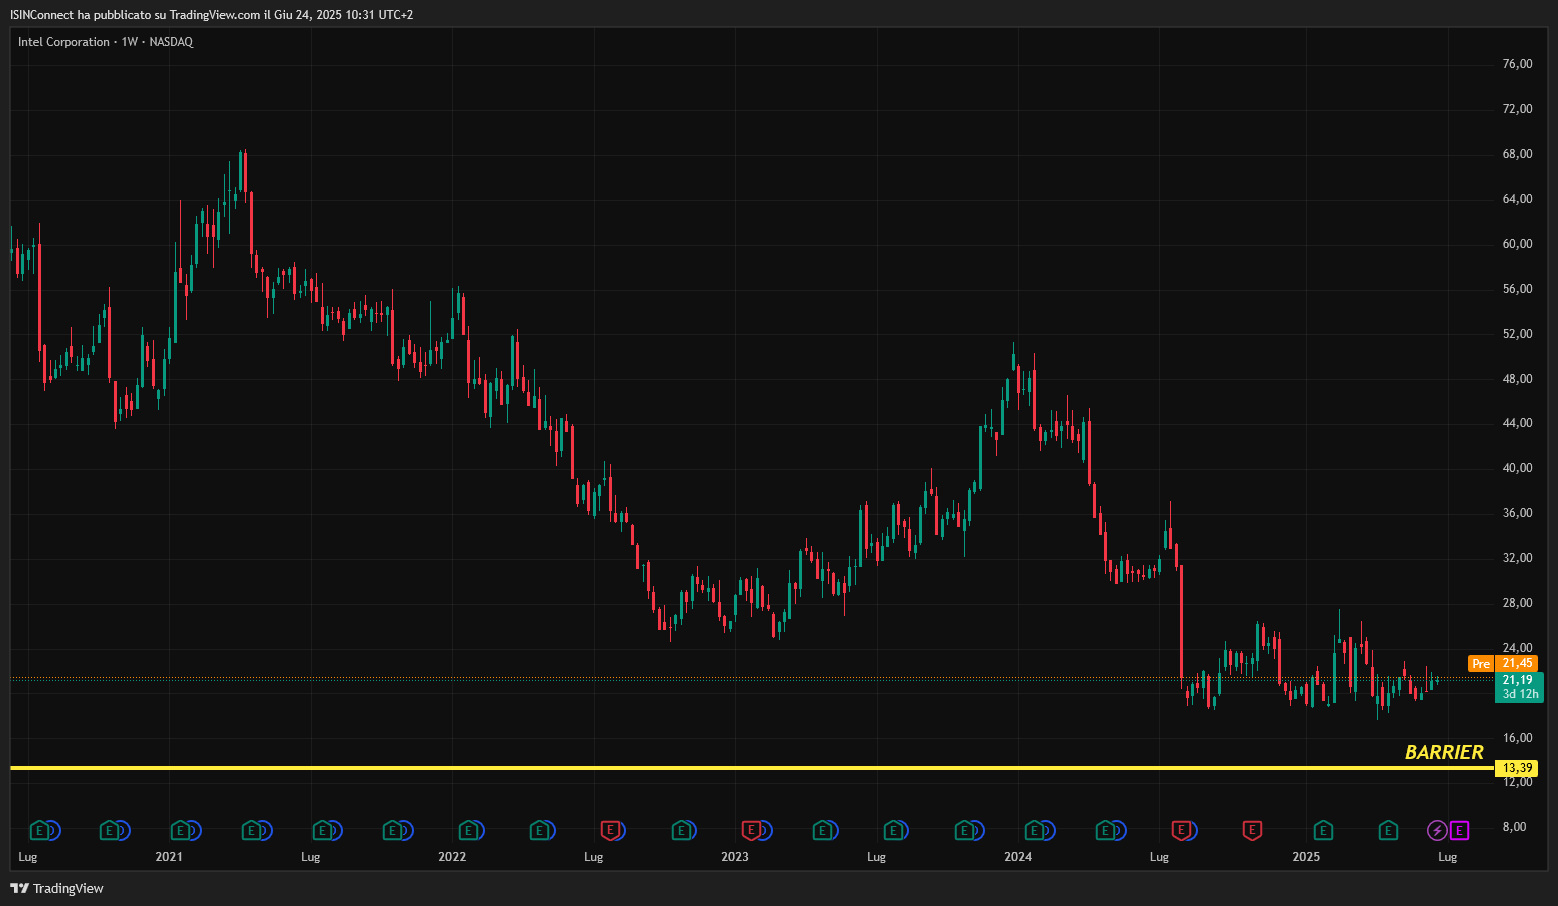Click the 76,00 price axis label
Screen dimensions: 1558x906
pos(1517,64)
